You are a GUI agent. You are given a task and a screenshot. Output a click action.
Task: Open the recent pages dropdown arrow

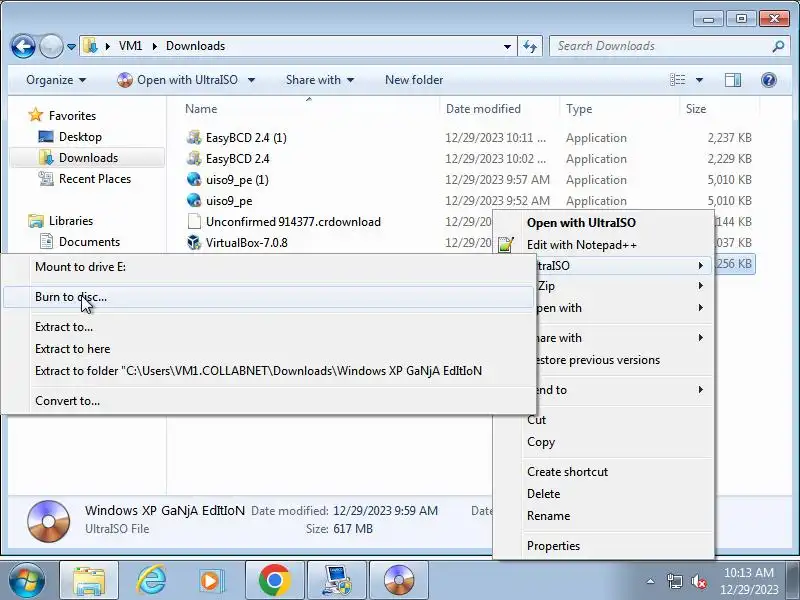[71, 47]
